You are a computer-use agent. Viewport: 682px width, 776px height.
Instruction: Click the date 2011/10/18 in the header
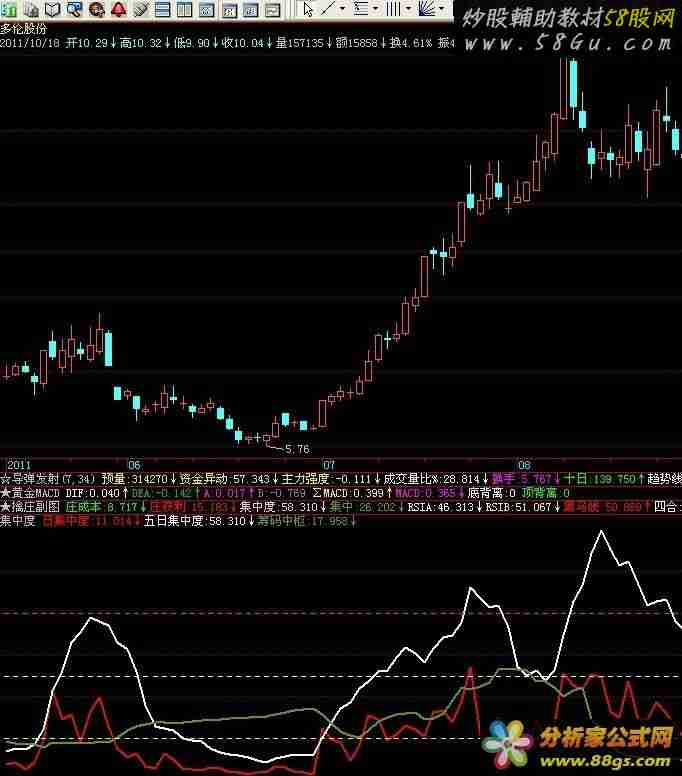click(30, 43)
